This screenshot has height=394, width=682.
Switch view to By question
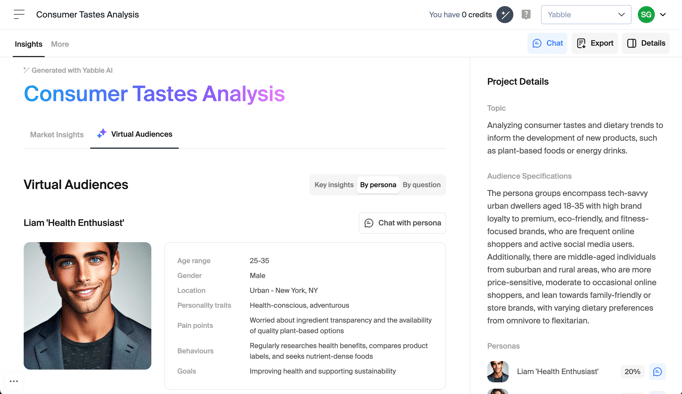tap(421, 185)
